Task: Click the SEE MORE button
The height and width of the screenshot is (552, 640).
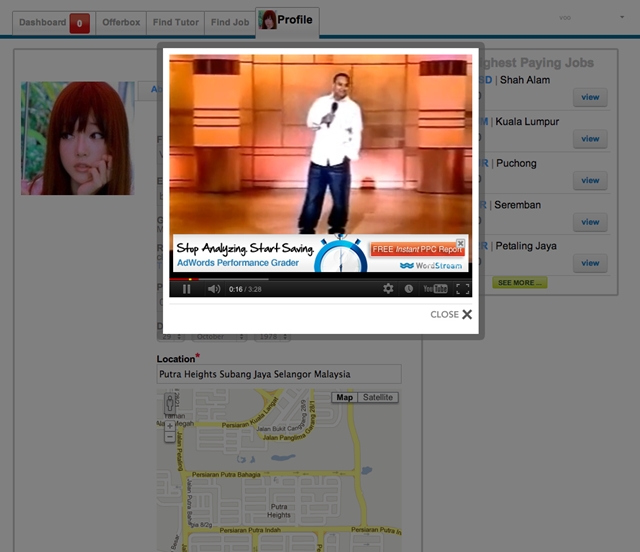Action: 520,283
